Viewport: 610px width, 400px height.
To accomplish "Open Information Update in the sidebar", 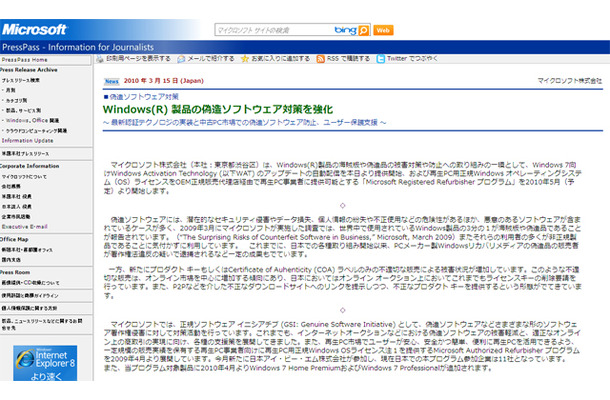I will (x=28, y=140).
